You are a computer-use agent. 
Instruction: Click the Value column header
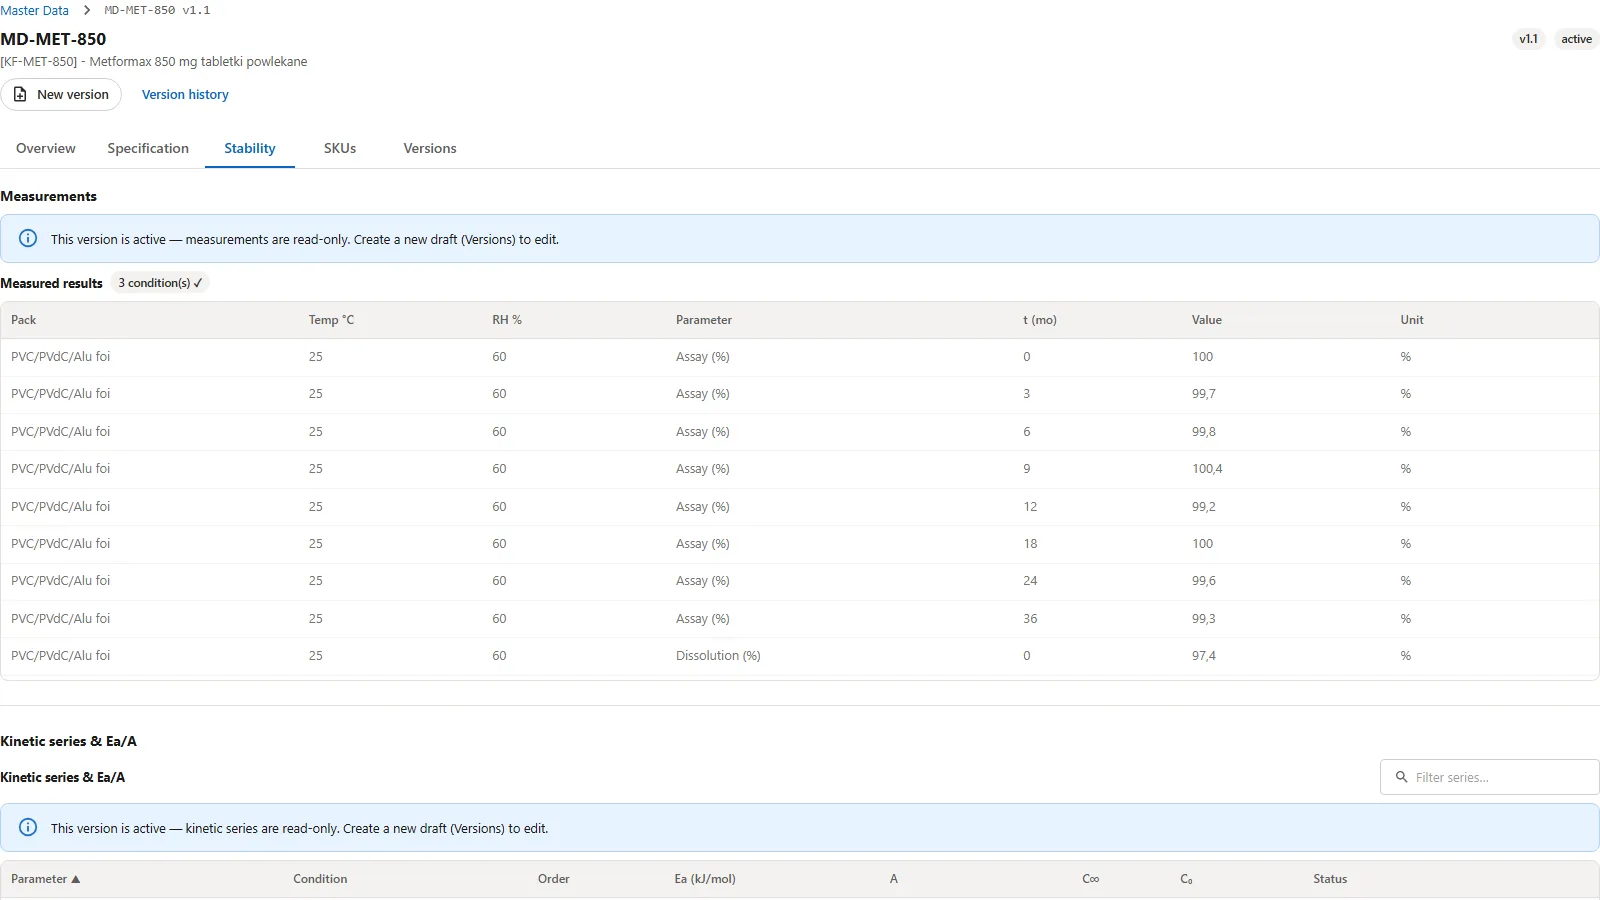pyautogui.click(x=1207, y=320)
